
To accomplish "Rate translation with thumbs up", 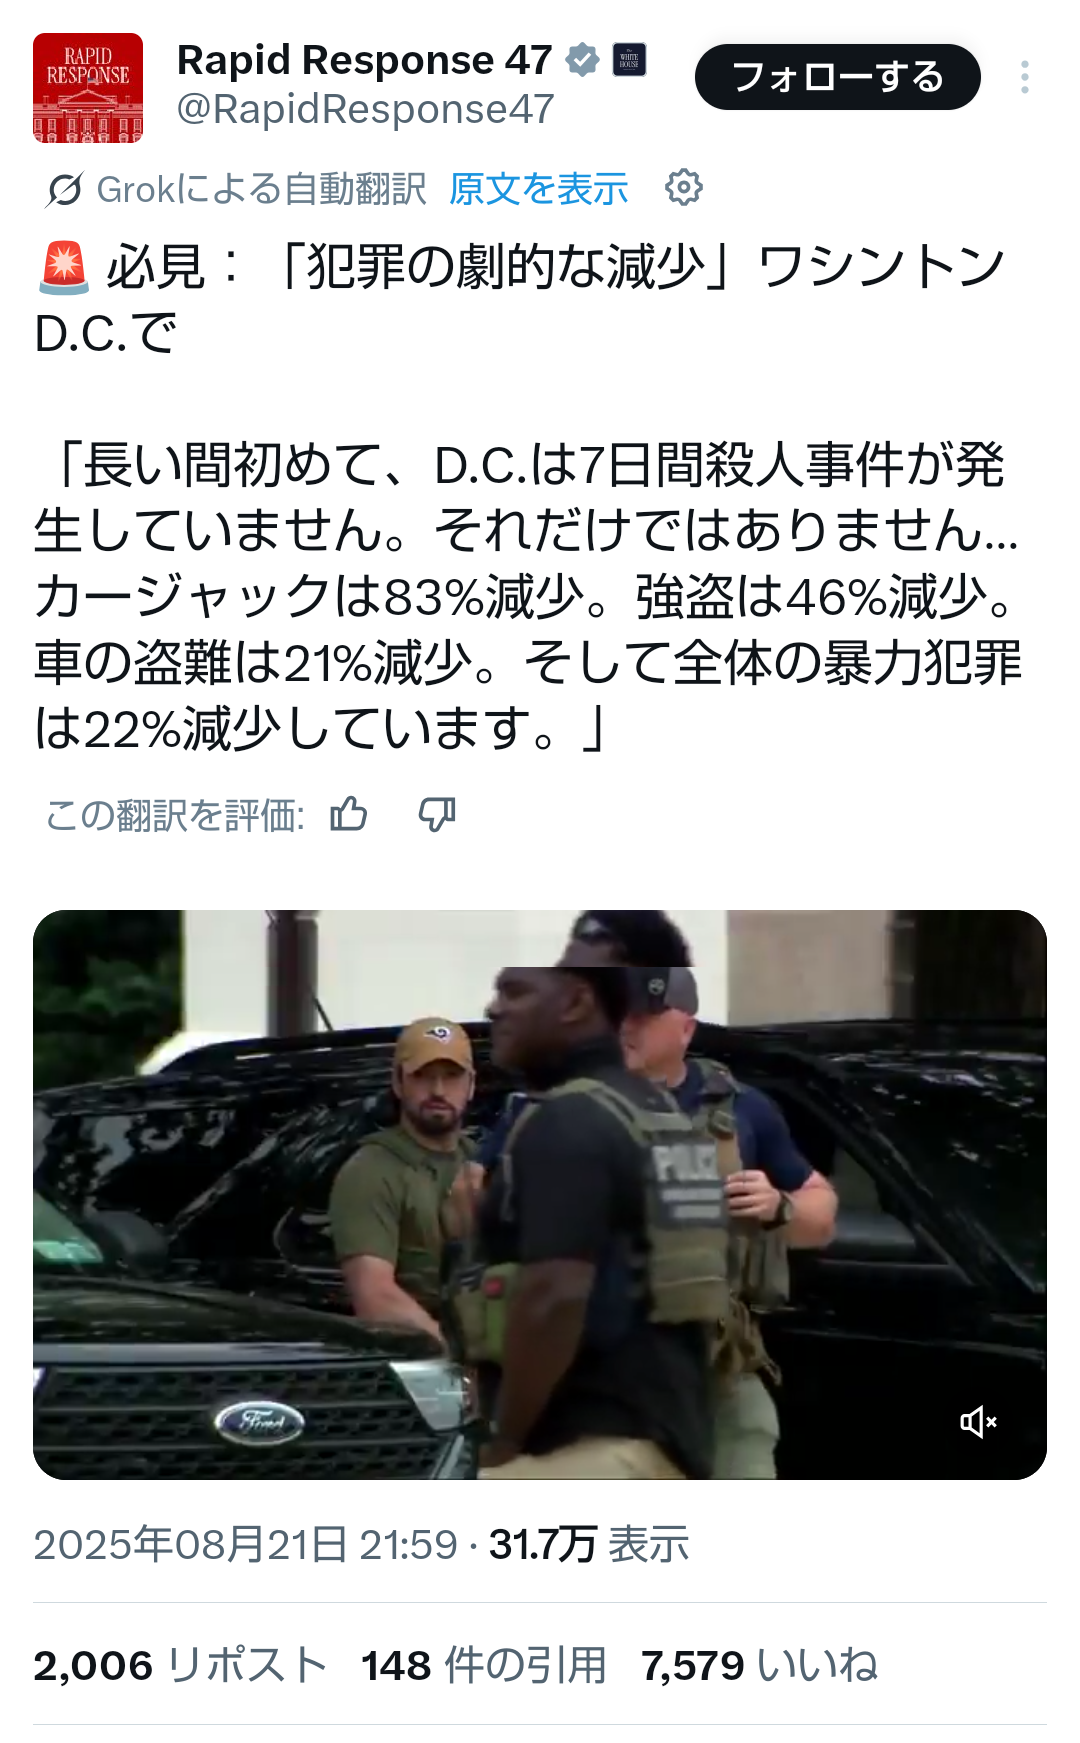I will point(349,815).
